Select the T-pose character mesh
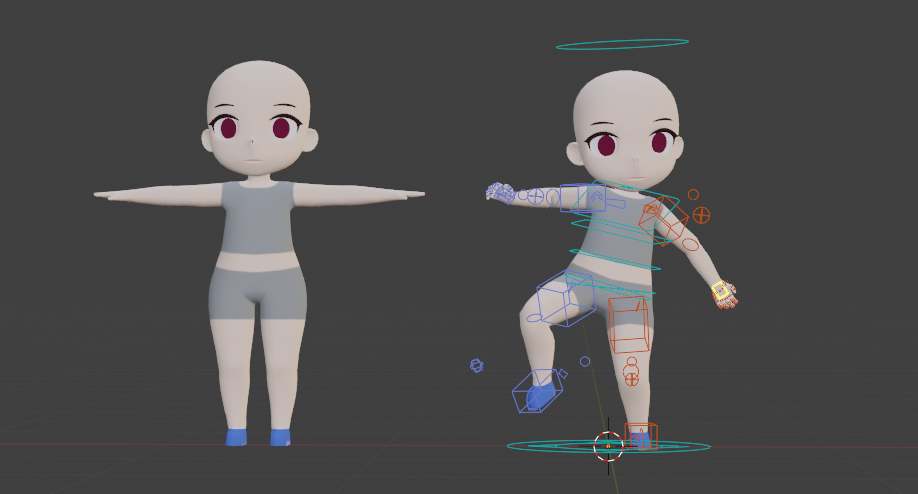This screenshot has height=494, width=918. pyautogui.click(x=259, y=253)
